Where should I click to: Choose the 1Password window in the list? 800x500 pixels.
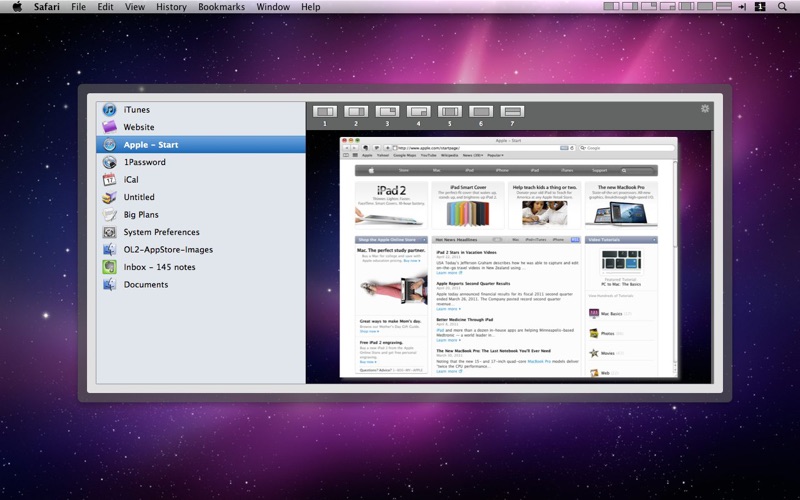[x=201, y=162]
